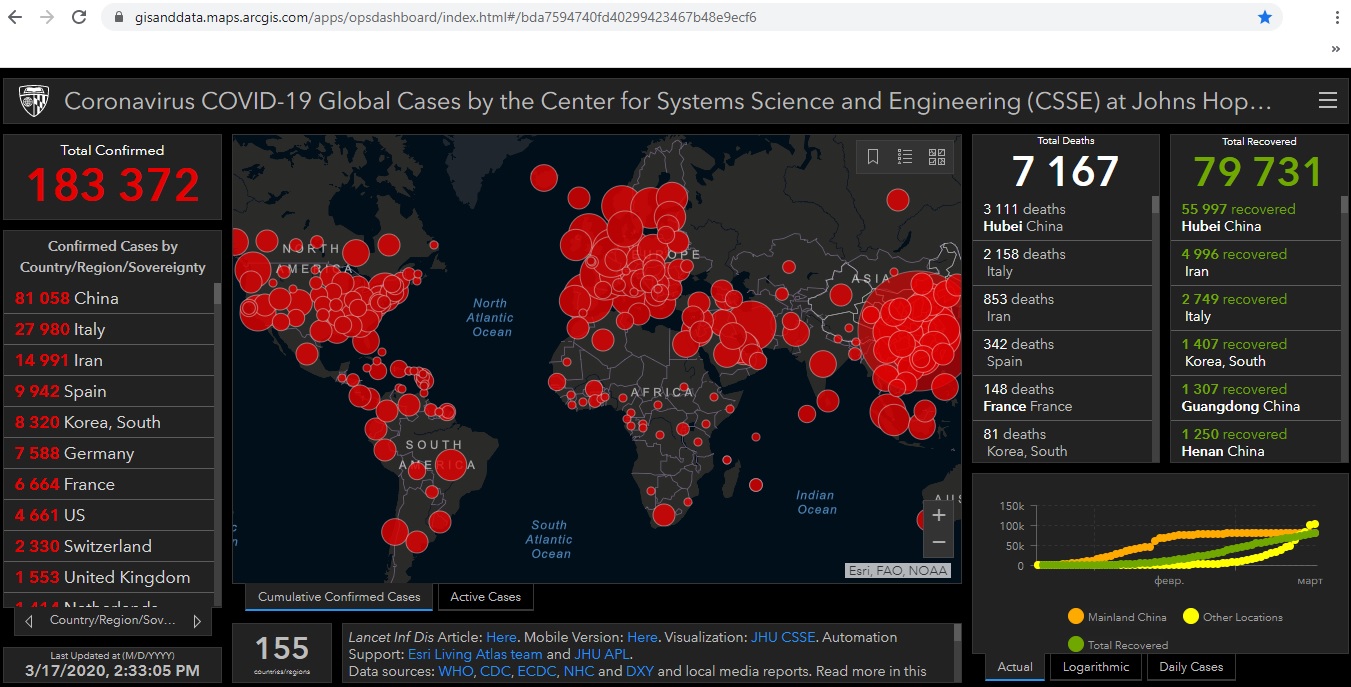Click the Esri, FAO, NOAA attribution
The height and width of the screenshot is (687, 1351).
click(x=897, y=571)
